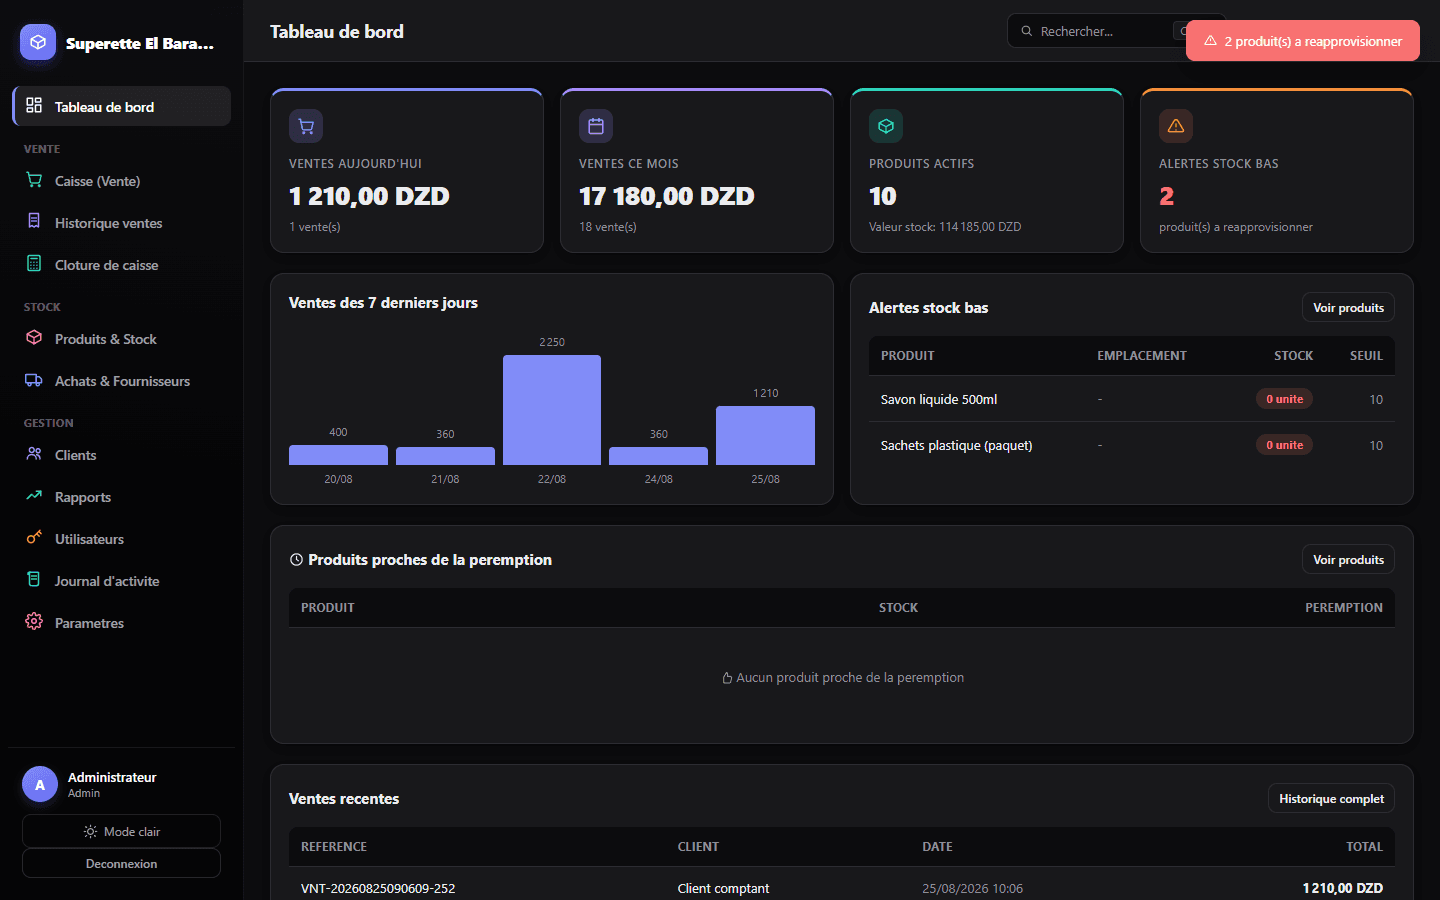Open the Tableau de bord menu item
The height and width of the screenshot is (900, 1440).
(x=121, y=106)
